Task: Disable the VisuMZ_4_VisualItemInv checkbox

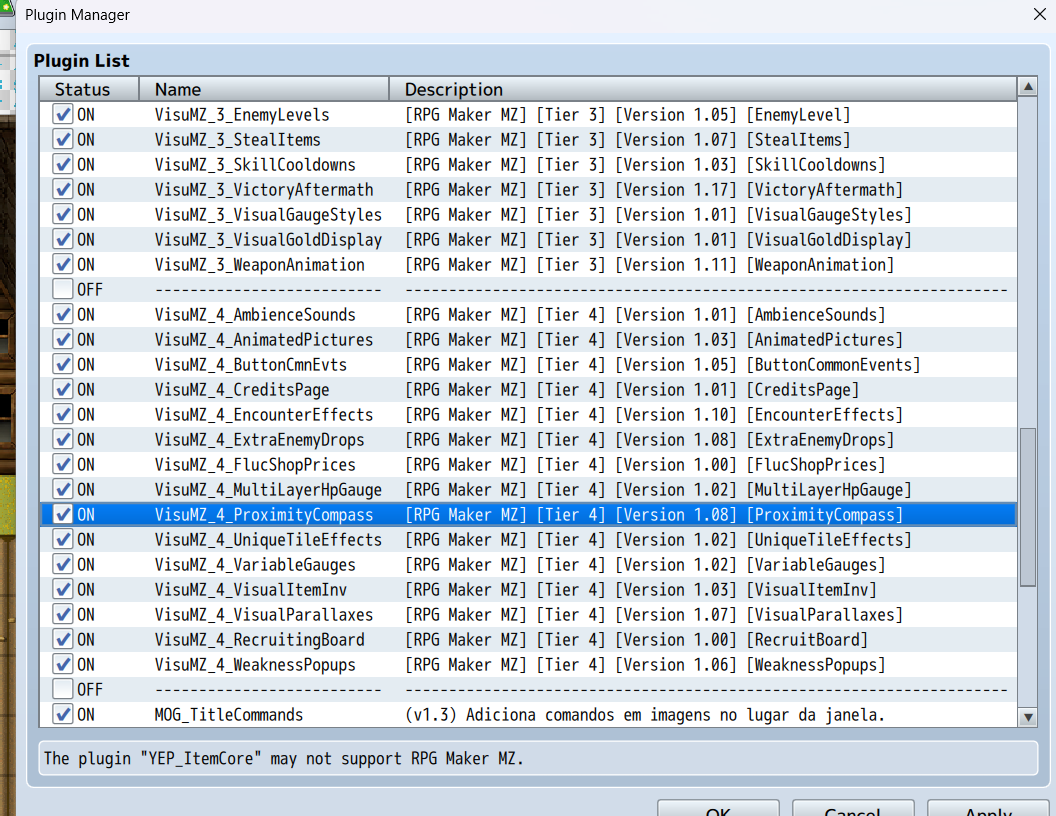Action: coord(63,590)
